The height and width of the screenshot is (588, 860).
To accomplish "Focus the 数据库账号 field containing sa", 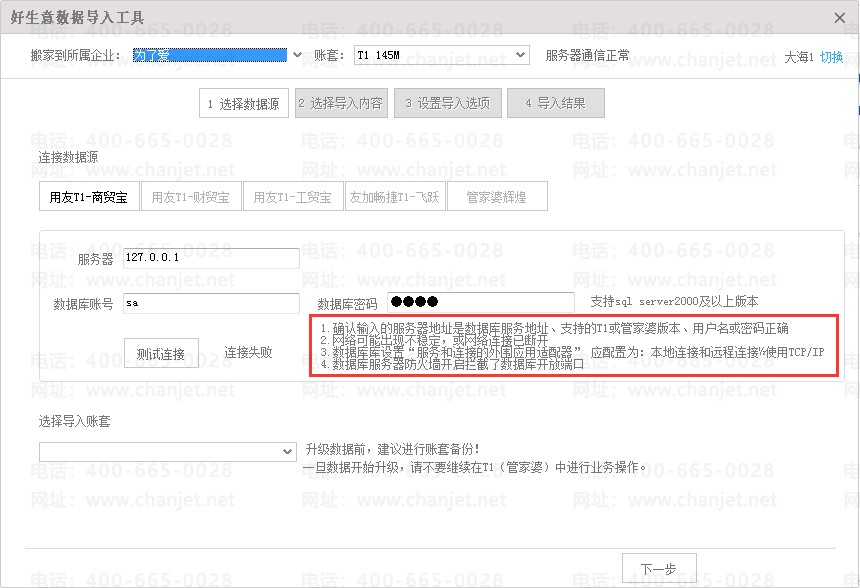I will (x=211, y=303).
